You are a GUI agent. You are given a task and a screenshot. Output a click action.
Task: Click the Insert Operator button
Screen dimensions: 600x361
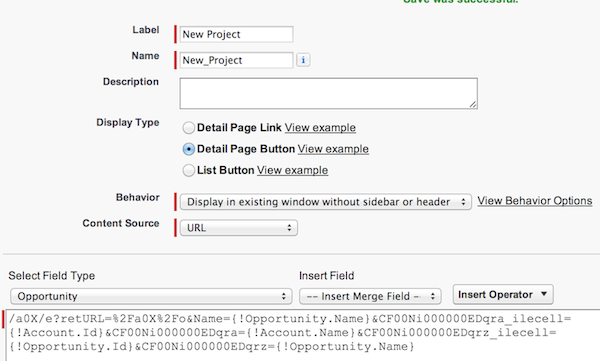503,294
